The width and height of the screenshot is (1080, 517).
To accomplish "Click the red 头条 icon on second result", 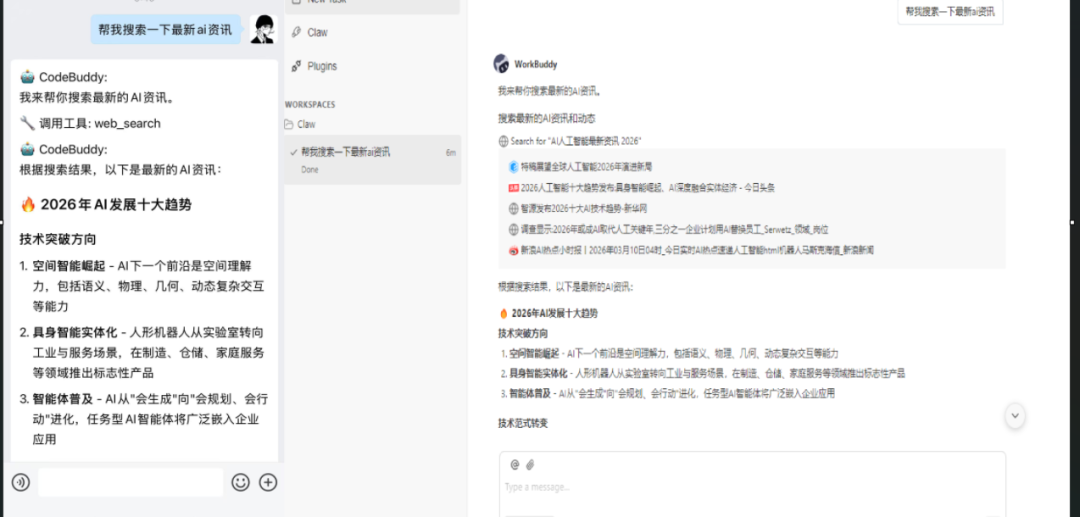I will [513, 187].
